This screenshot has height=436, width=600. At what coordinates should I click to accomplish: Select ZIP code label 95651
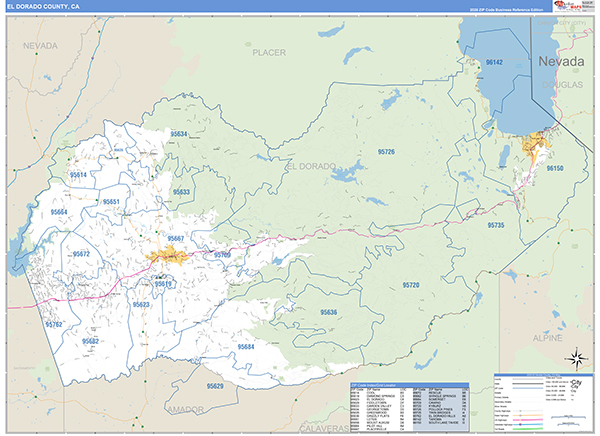pos(111,201)
